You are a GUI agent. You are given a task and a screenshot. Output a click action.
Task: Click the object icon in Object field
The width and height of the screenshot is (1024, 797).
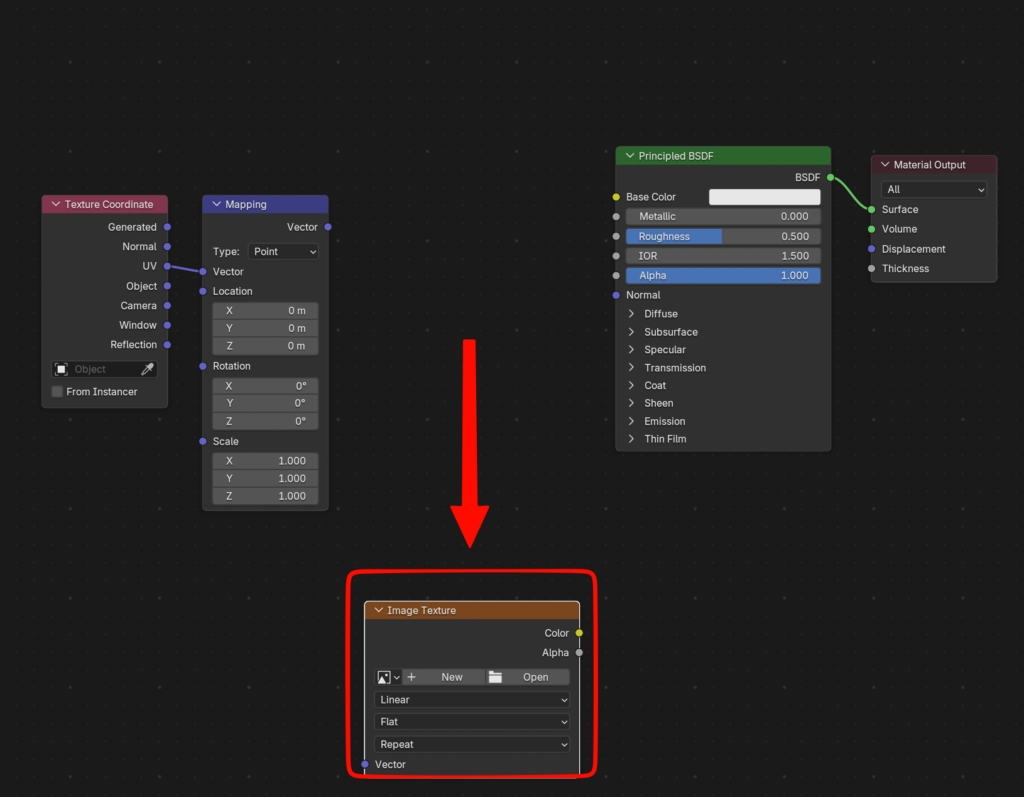(x=62, y=369)
